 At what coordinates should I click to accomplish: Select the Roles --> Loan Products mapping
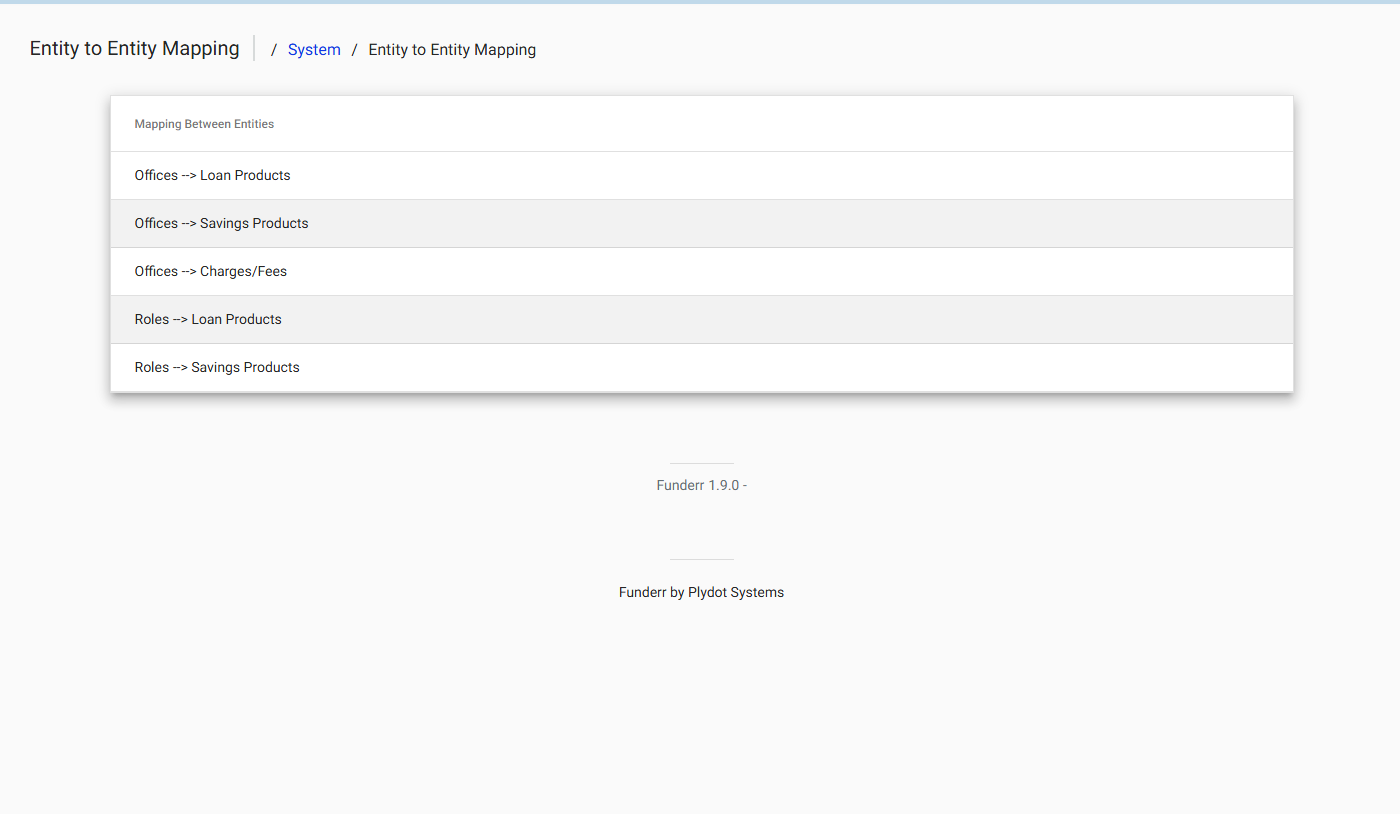[x=208, y=319]
